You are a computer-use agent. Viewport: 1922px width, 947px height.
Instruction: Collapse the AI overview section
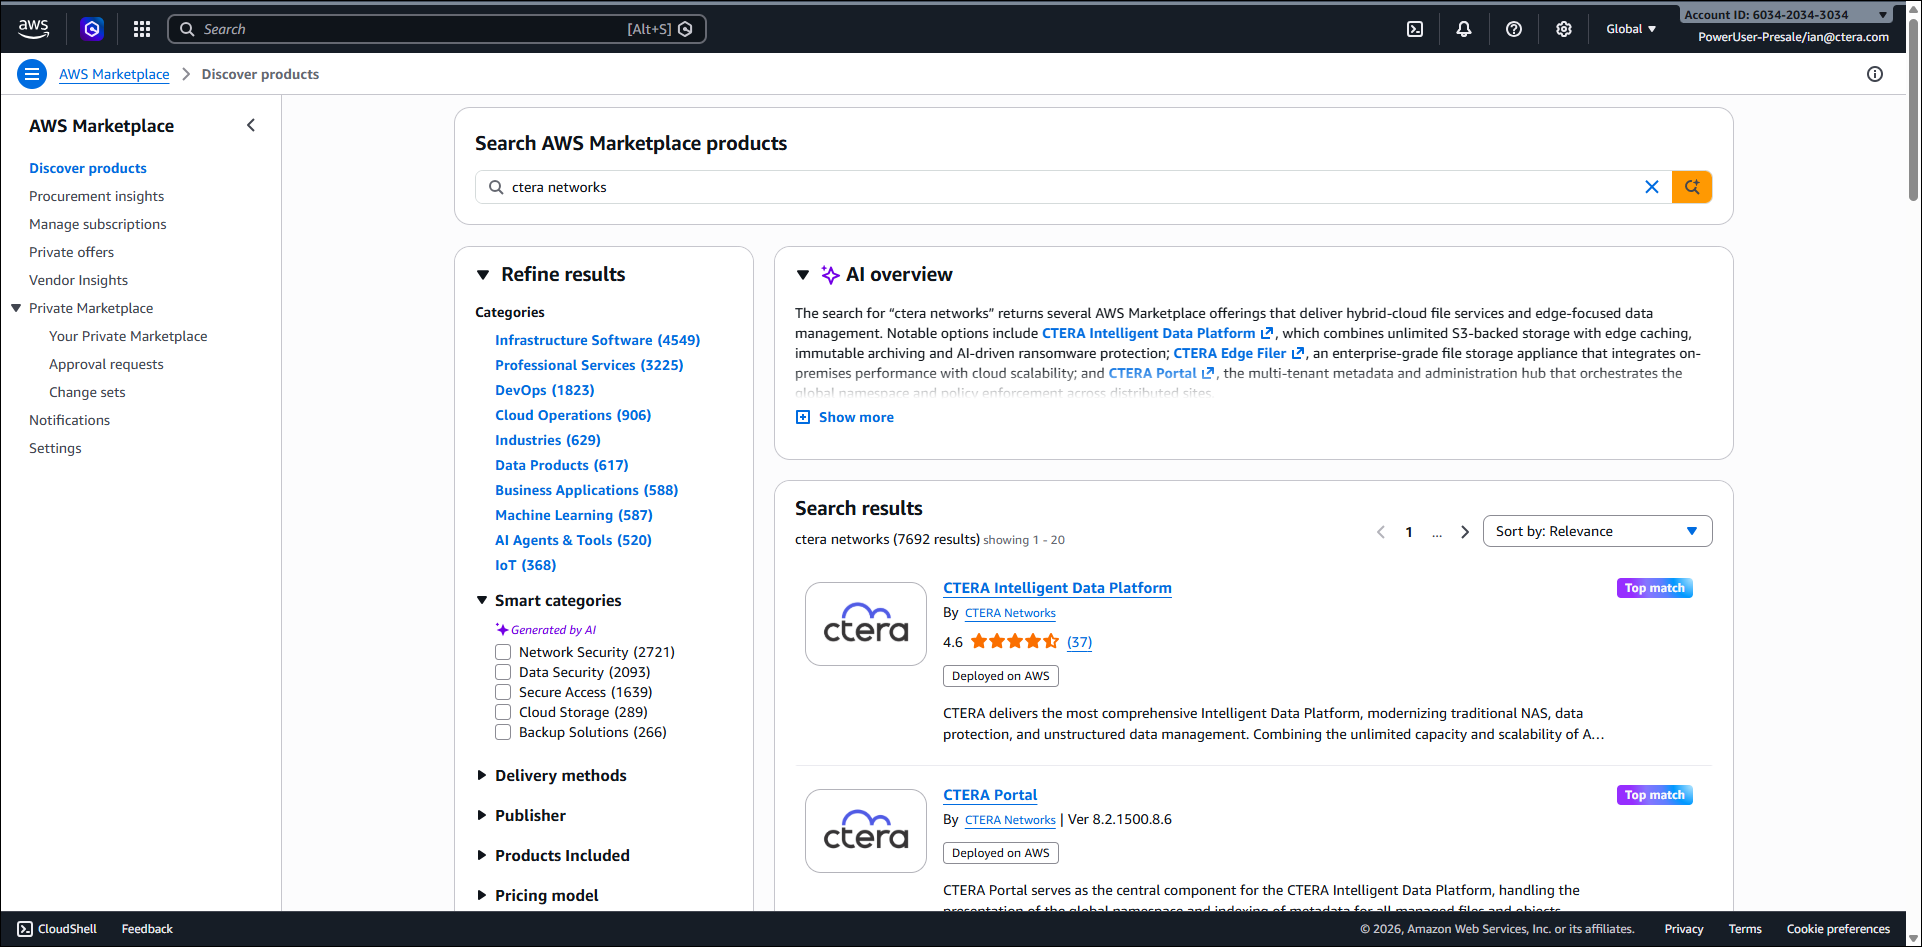pyautogui.click(x=803, y=274)
